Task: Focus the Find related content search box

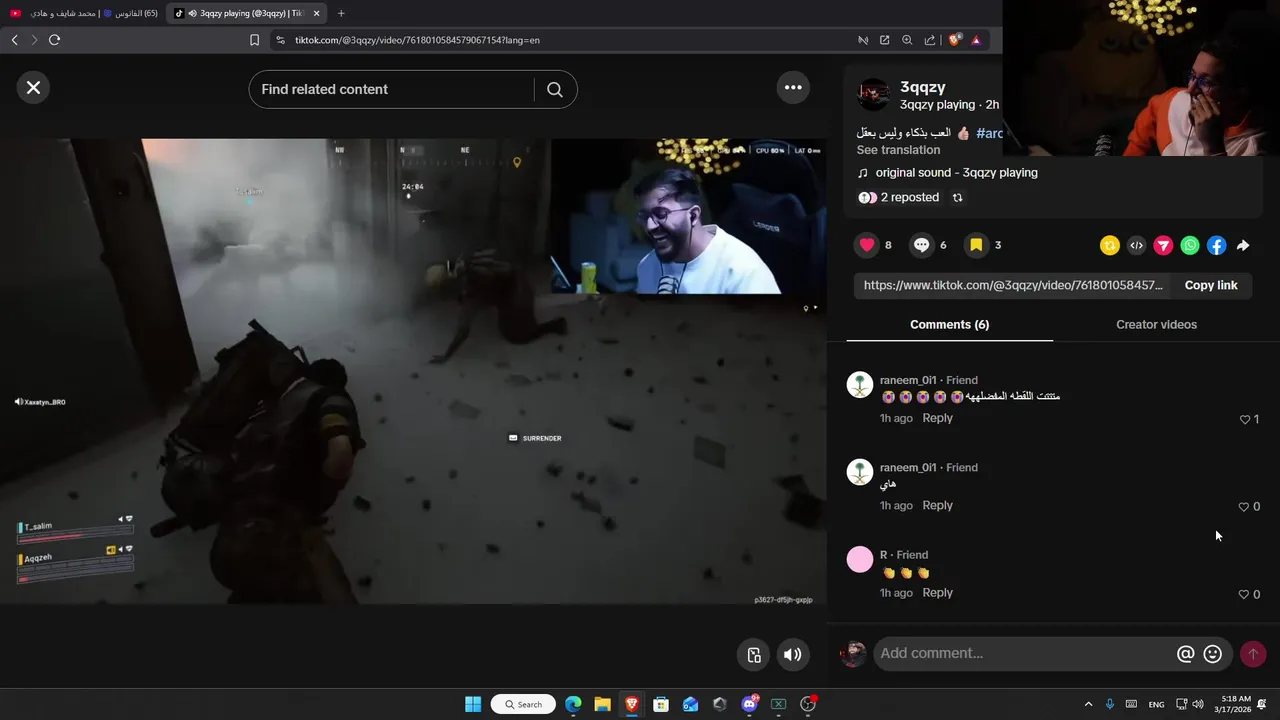Action: coord(390,90)
